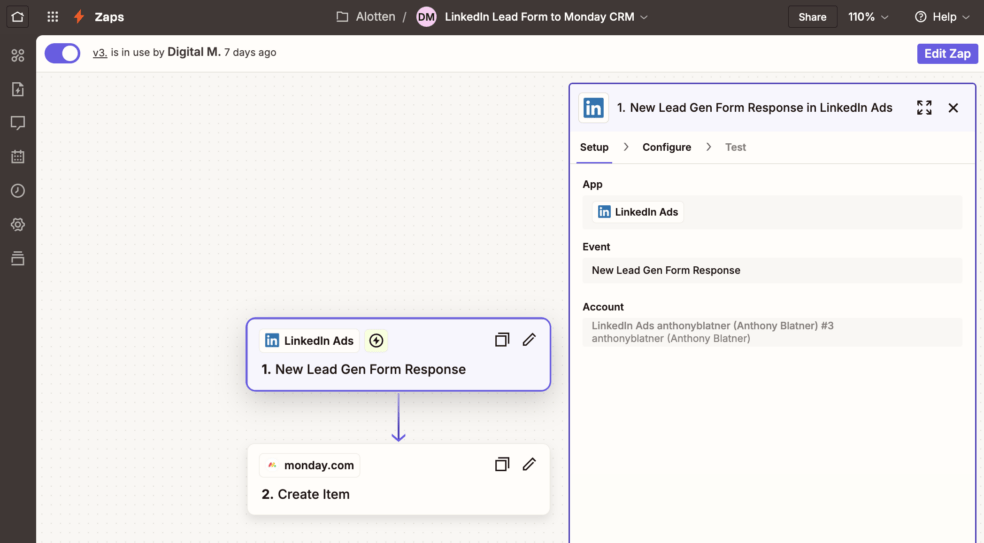Image resolution: width=984 pixels, height=543 pixels.
Task: Click the Share button
Action: tap(812, 17)
